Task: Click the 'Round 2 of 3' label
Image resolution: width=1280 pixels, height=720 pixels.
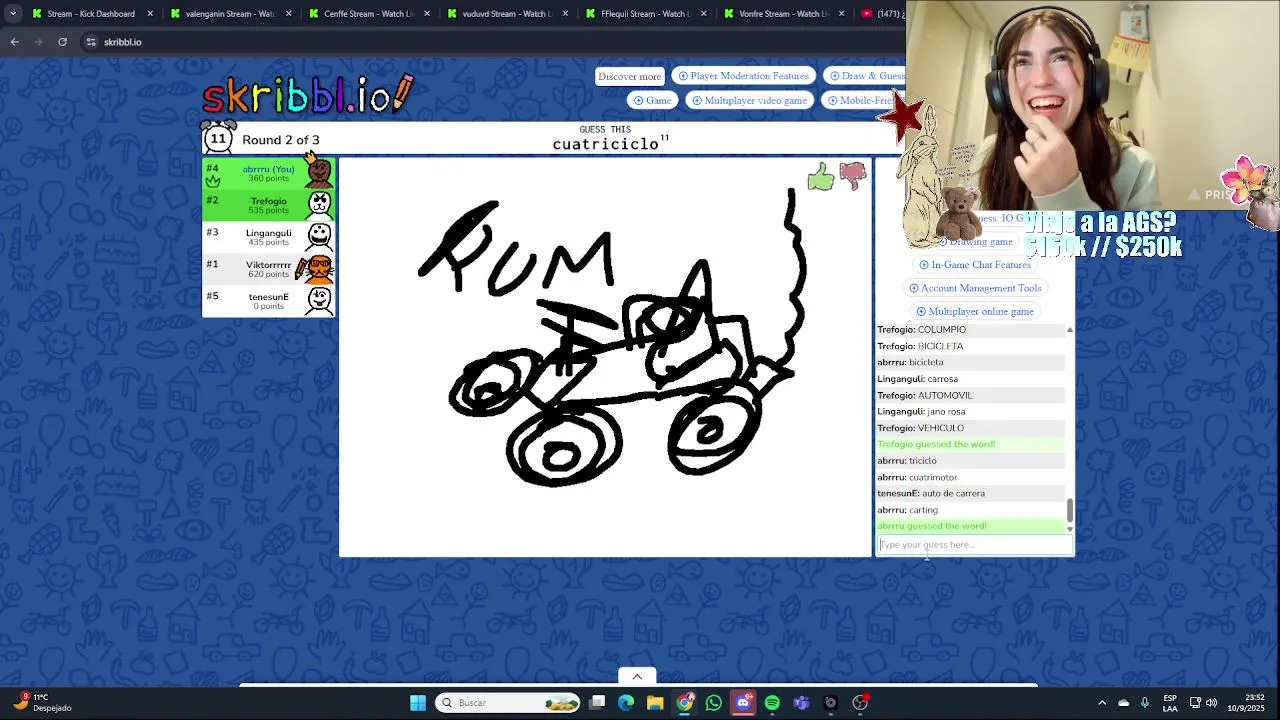Action: tap(281, 140)
